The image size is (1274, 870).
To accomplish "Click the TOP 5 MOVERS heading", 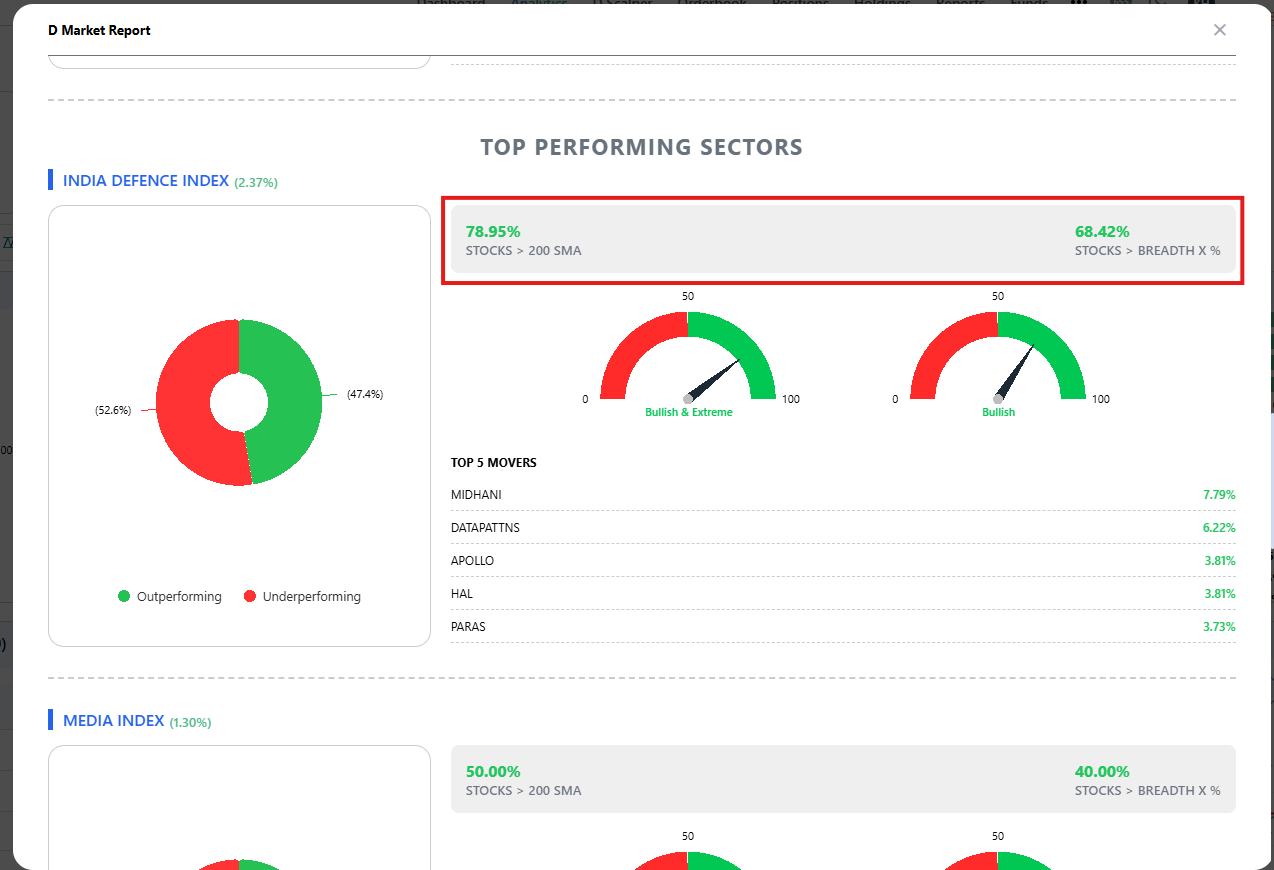I will tap(494, 463).
